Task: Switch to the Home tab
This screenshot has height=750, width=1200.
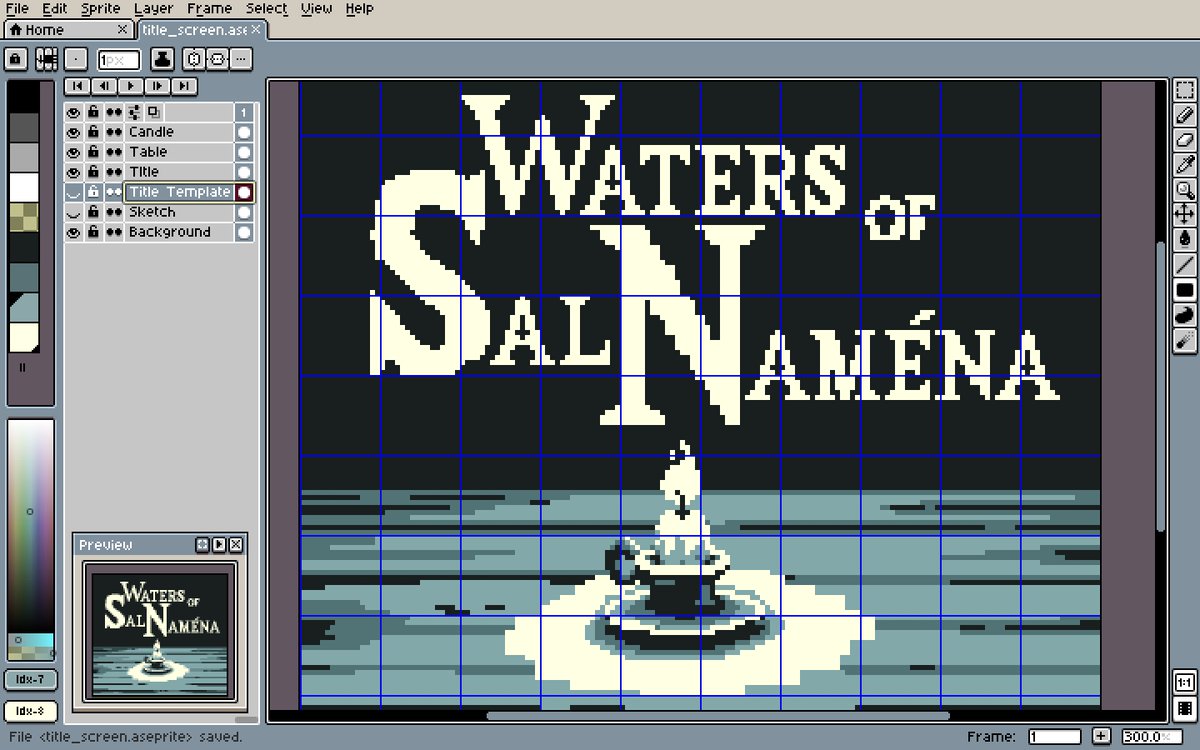Action: click(68, 30)
